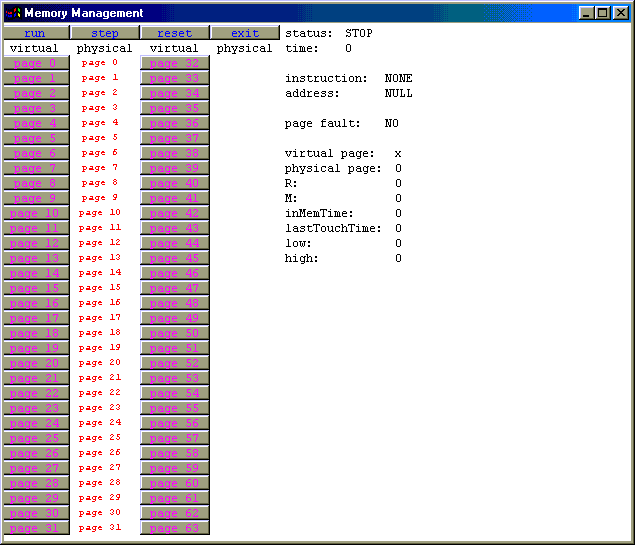The image size is (635, 545).
Task: Click the page 63 button
Action: (x=175, y=528)
